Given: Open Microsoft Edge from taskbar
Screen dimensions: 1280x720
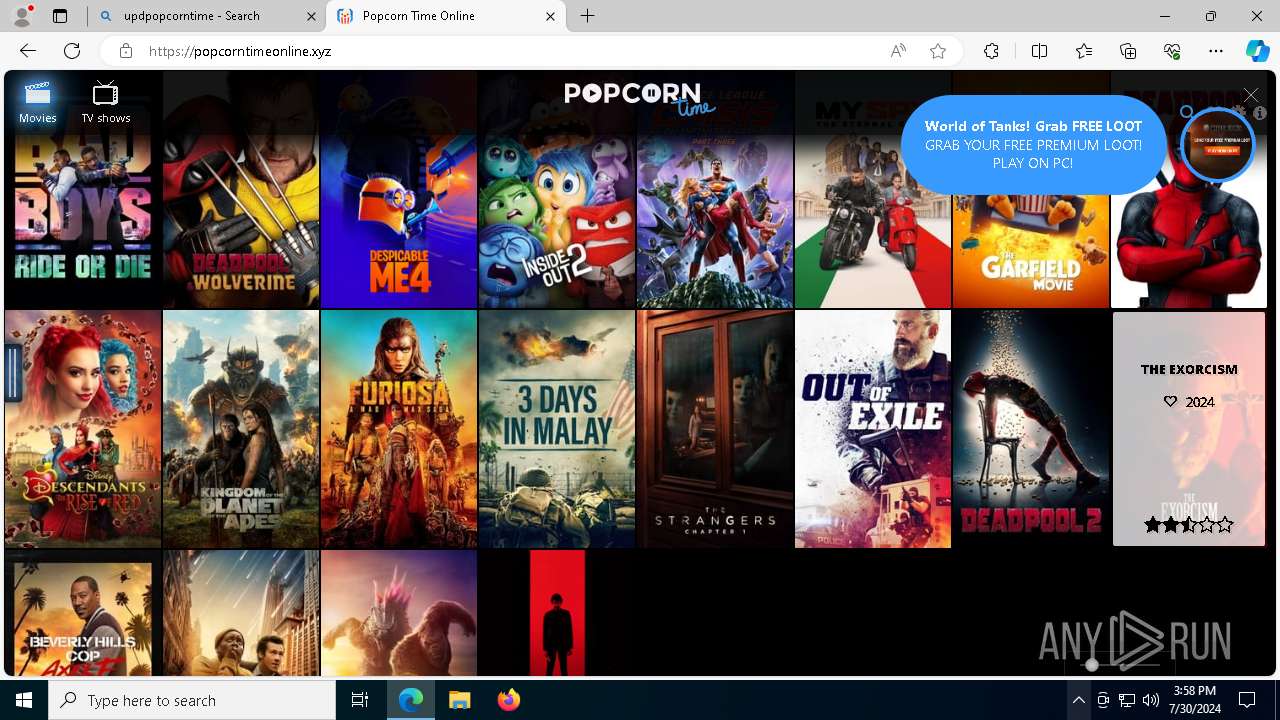Looking at the screenshot, I should (x=411, y=700).
